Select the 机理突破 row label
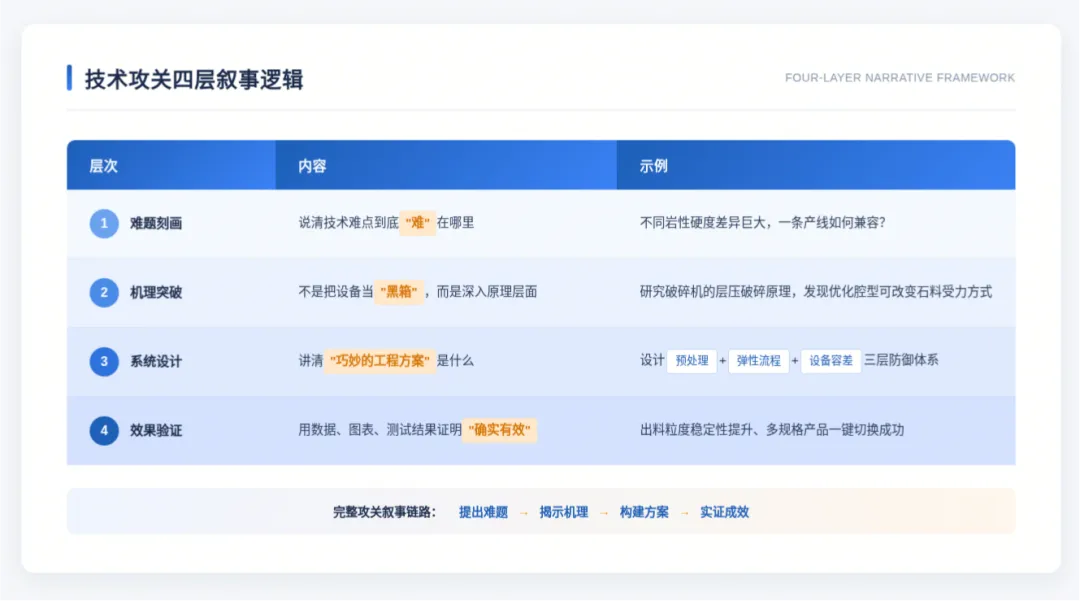This screenshot has width=1080, height=601. [156, 292]
